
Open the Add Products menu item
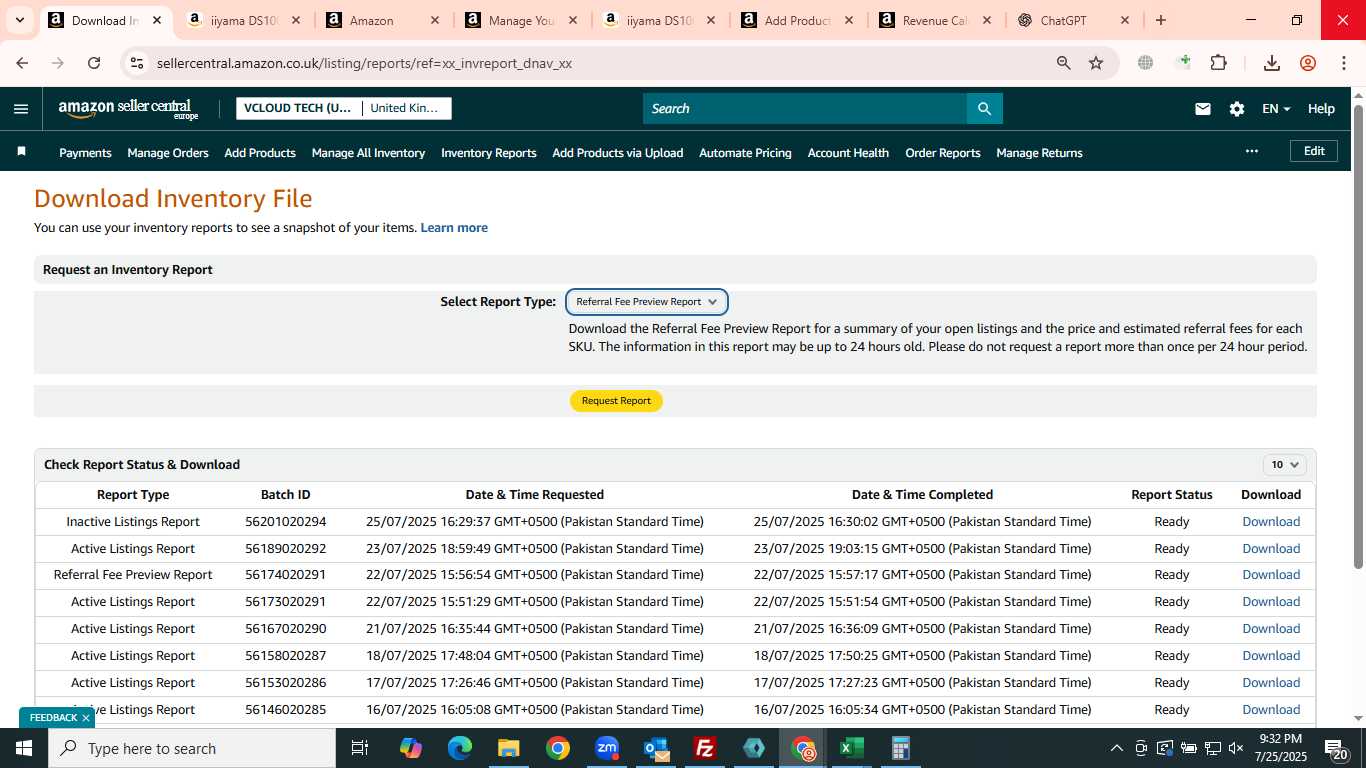click(260, 153)
